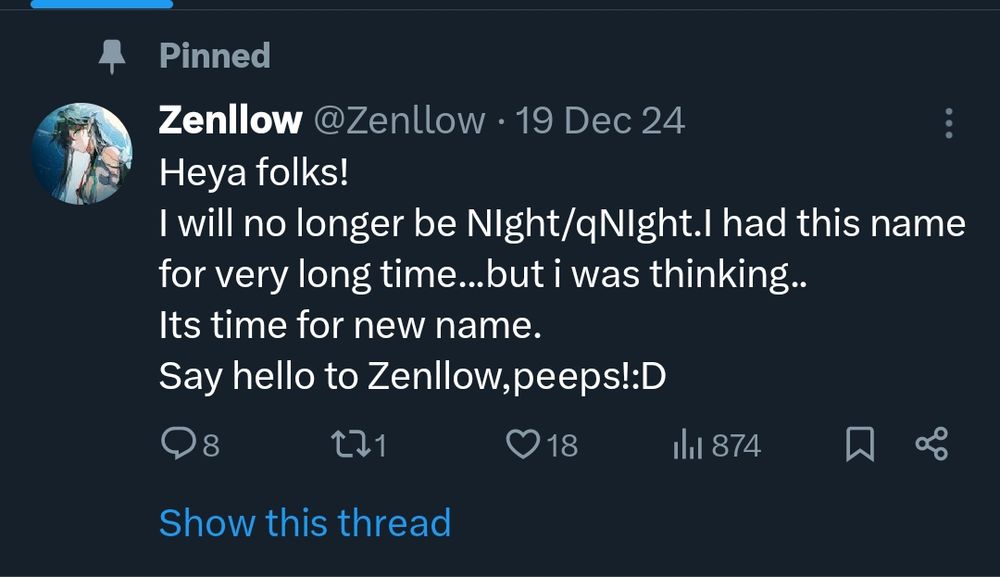Open the share icon on the tweet
1000x577 pixels.
[931, 443]
